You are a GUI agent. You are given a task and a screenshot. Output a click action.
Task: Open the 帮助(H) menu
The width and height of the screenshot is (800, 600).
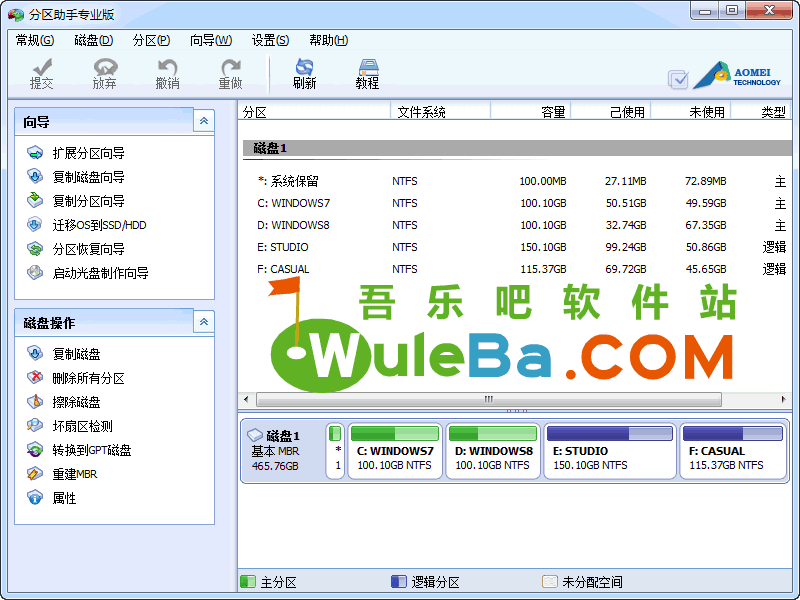point(329,40)
